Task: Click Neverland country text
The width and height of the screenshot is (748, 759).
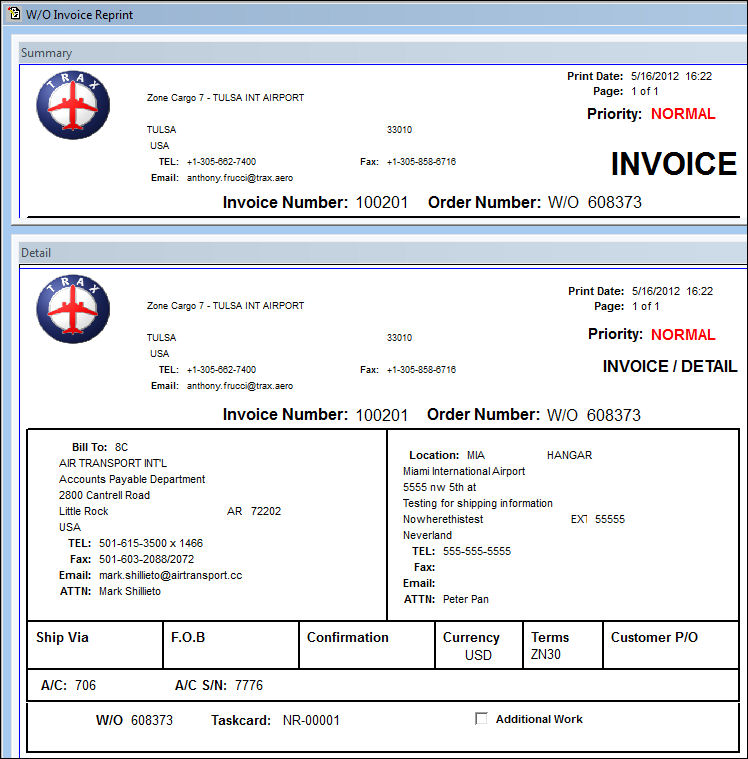Action: click(427, 535)
